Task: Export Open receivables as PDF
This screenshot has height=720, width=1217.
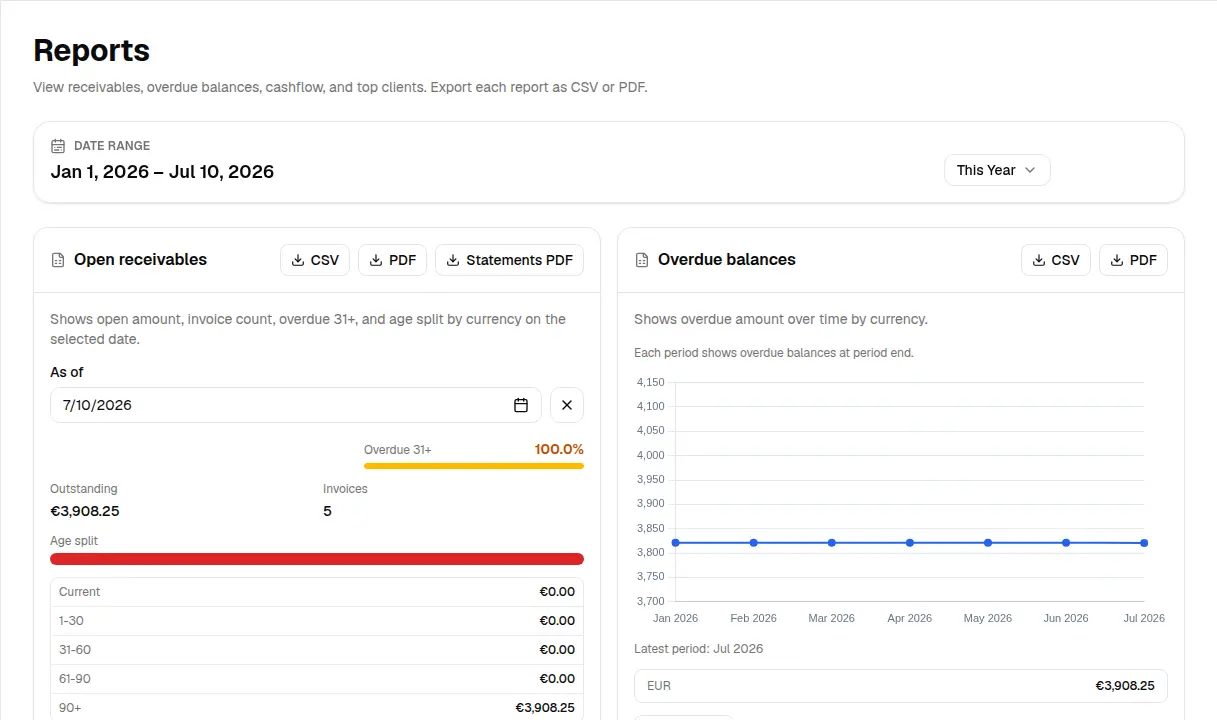Action: click(x=393, y=260)
